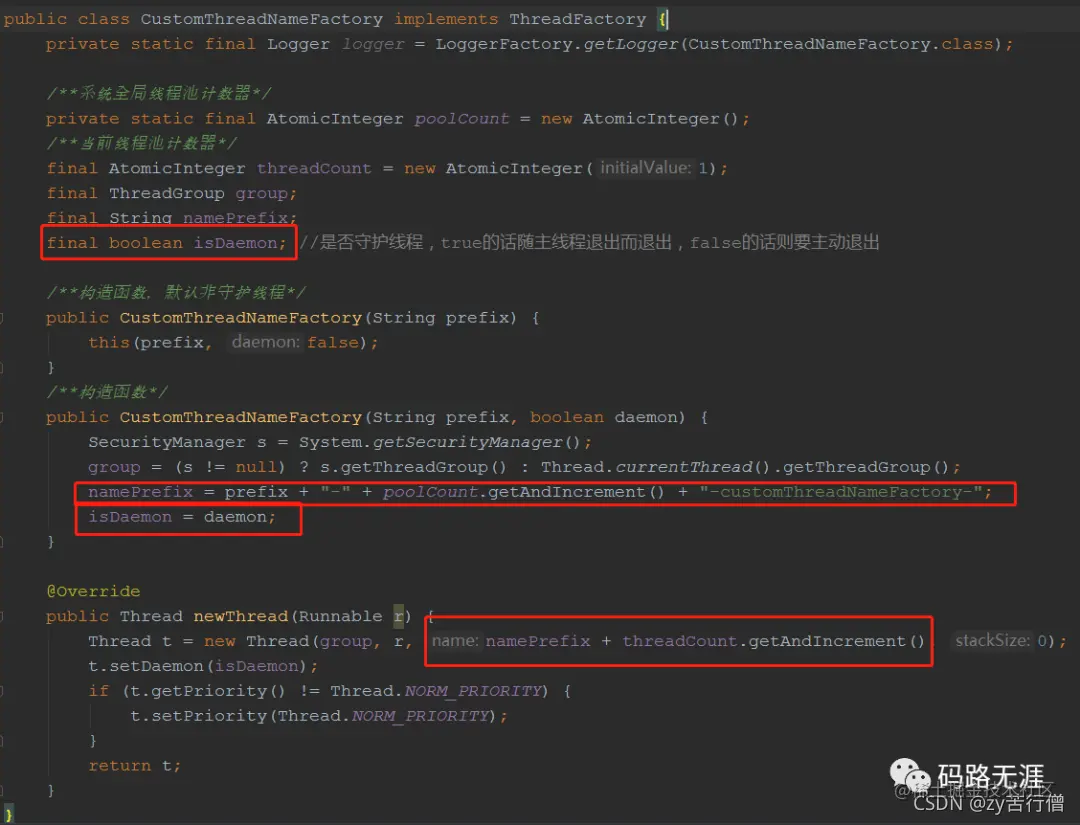Click the 'daemon:' parameter hint before false
Image resolution: width=1080 pixels, height=825 pixels.
(x=266, y=342)
